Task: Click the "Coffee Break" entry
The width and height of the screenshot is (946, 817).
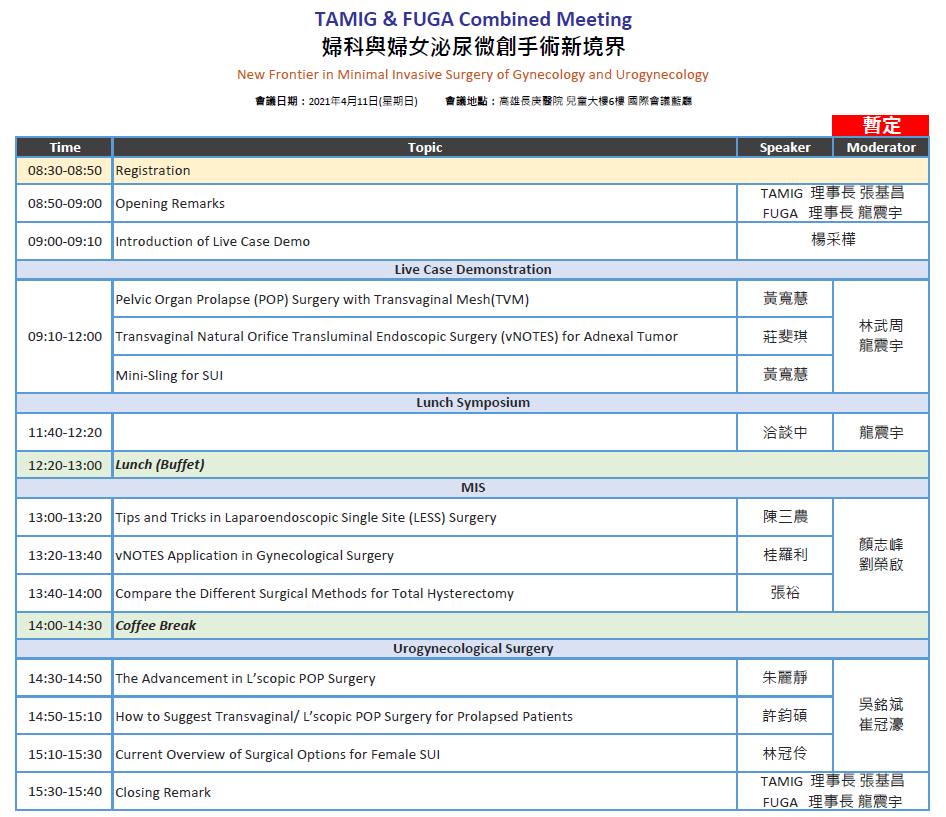Action: coord(156,626)
